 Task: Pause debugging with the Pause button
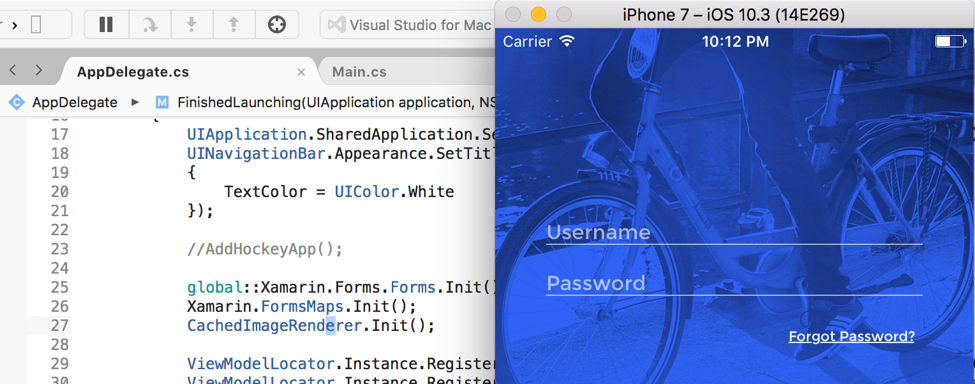pos(106,25)
